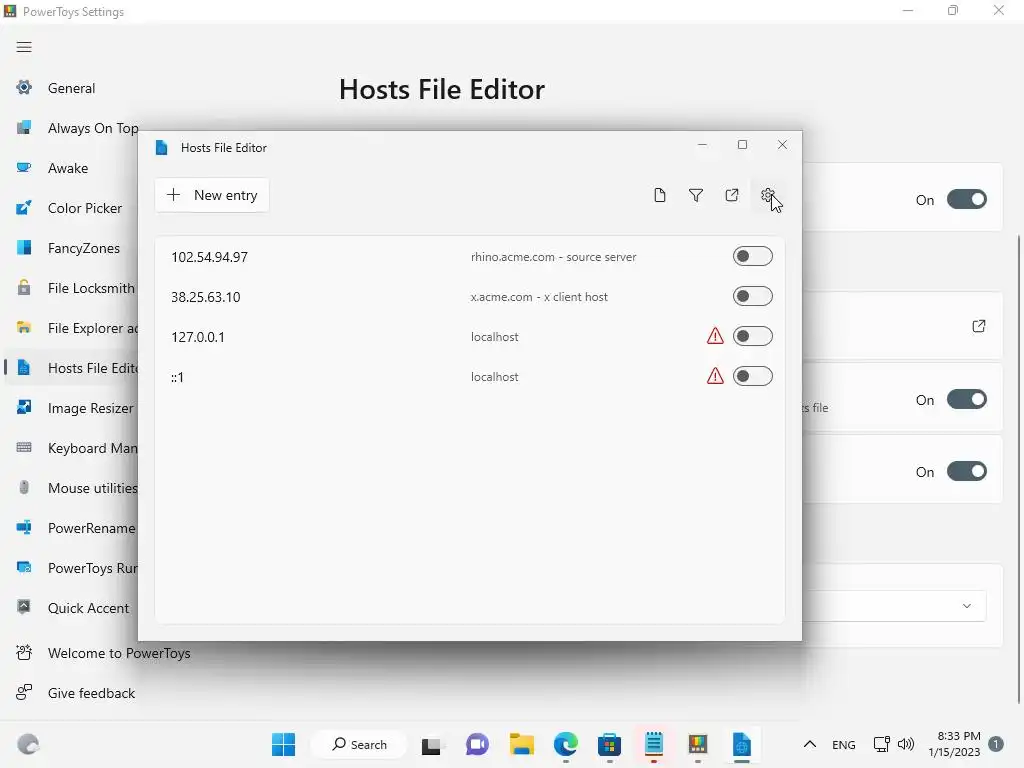Click launch external icon in PowerToys Settings
The height and width of the screenshot is (768, 1024).
[978, 326]
